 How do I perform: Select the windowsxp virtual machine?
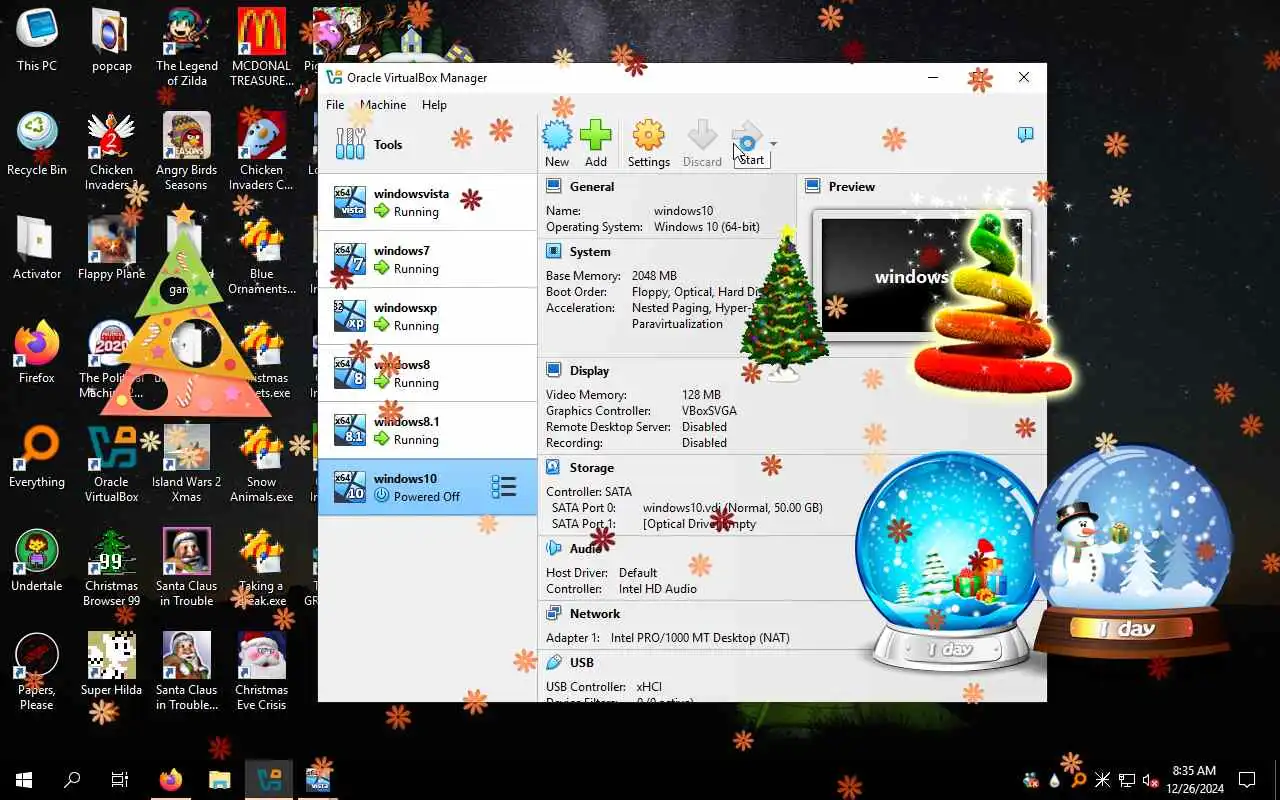click(427, 316)
